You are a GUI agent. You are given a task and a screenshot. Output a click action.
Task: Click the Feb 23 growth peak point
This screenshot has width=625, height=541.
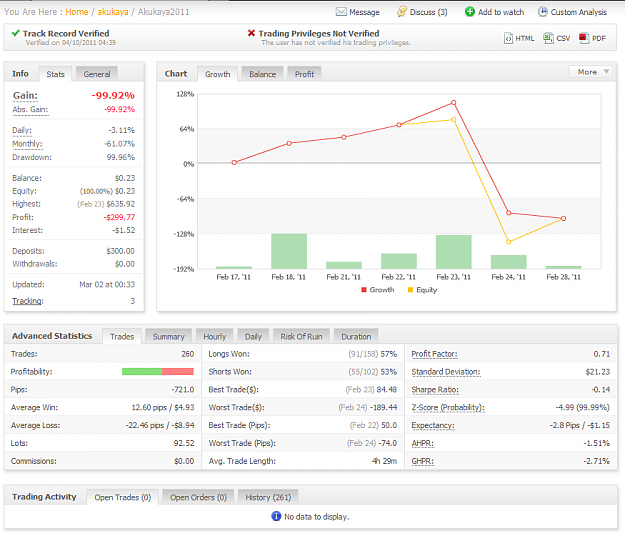(x=454, y=103)
